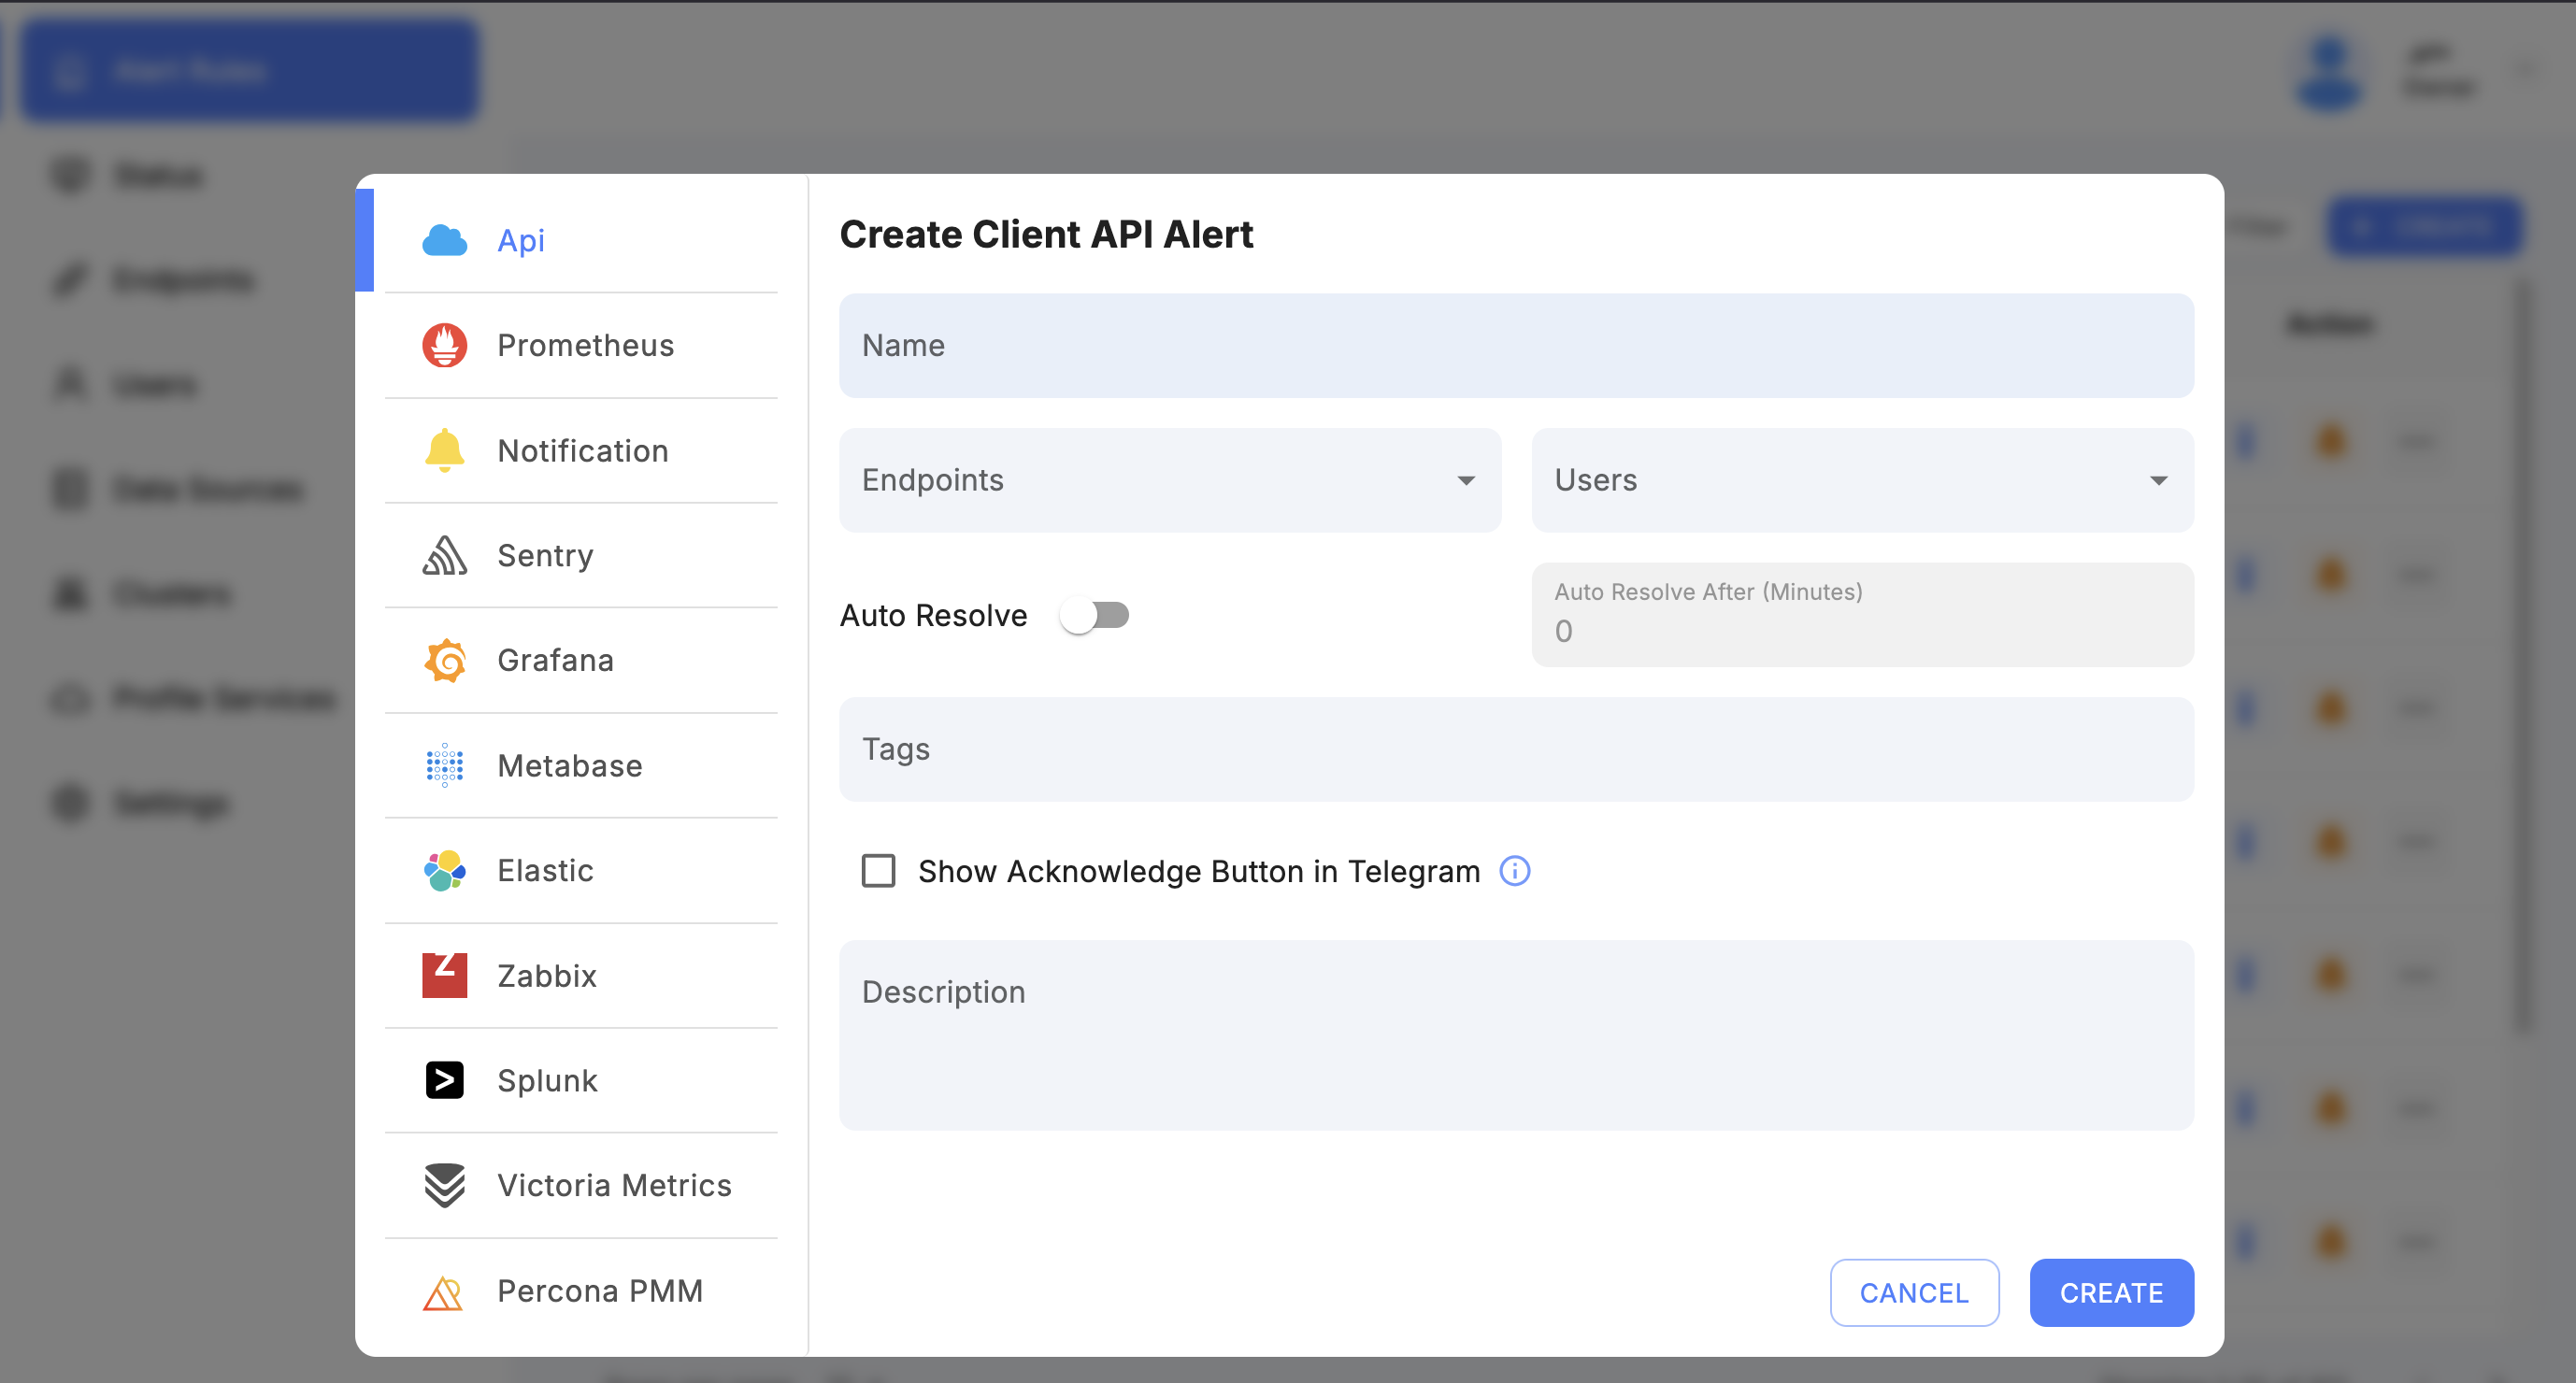Select the Percona PMM alert type

point(581,1291)
